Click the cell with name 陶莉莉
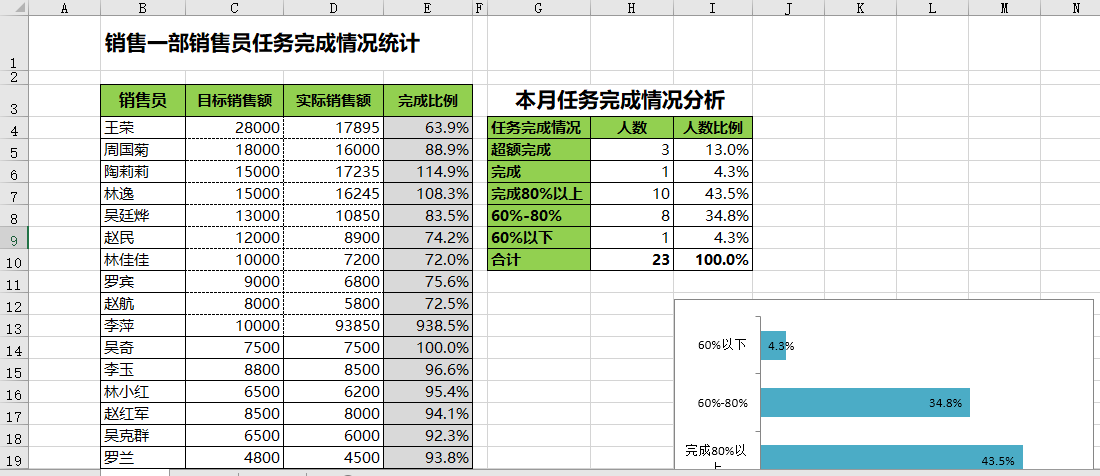This screenshot has width=1100, height=476. [x=142, y=172]
